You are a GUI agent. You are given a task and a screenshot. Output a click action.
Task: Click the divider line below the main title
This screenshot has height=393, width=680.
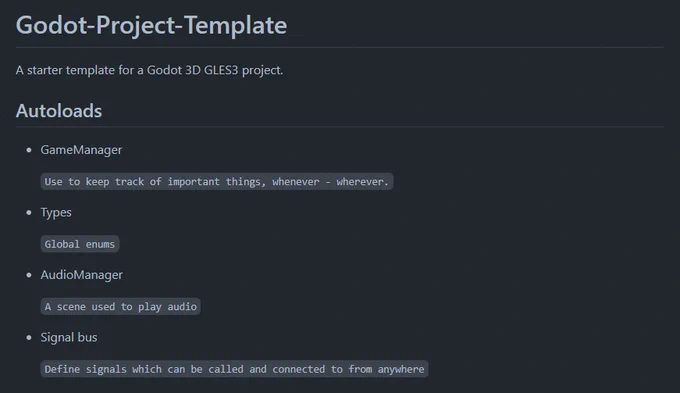(340, 47)
